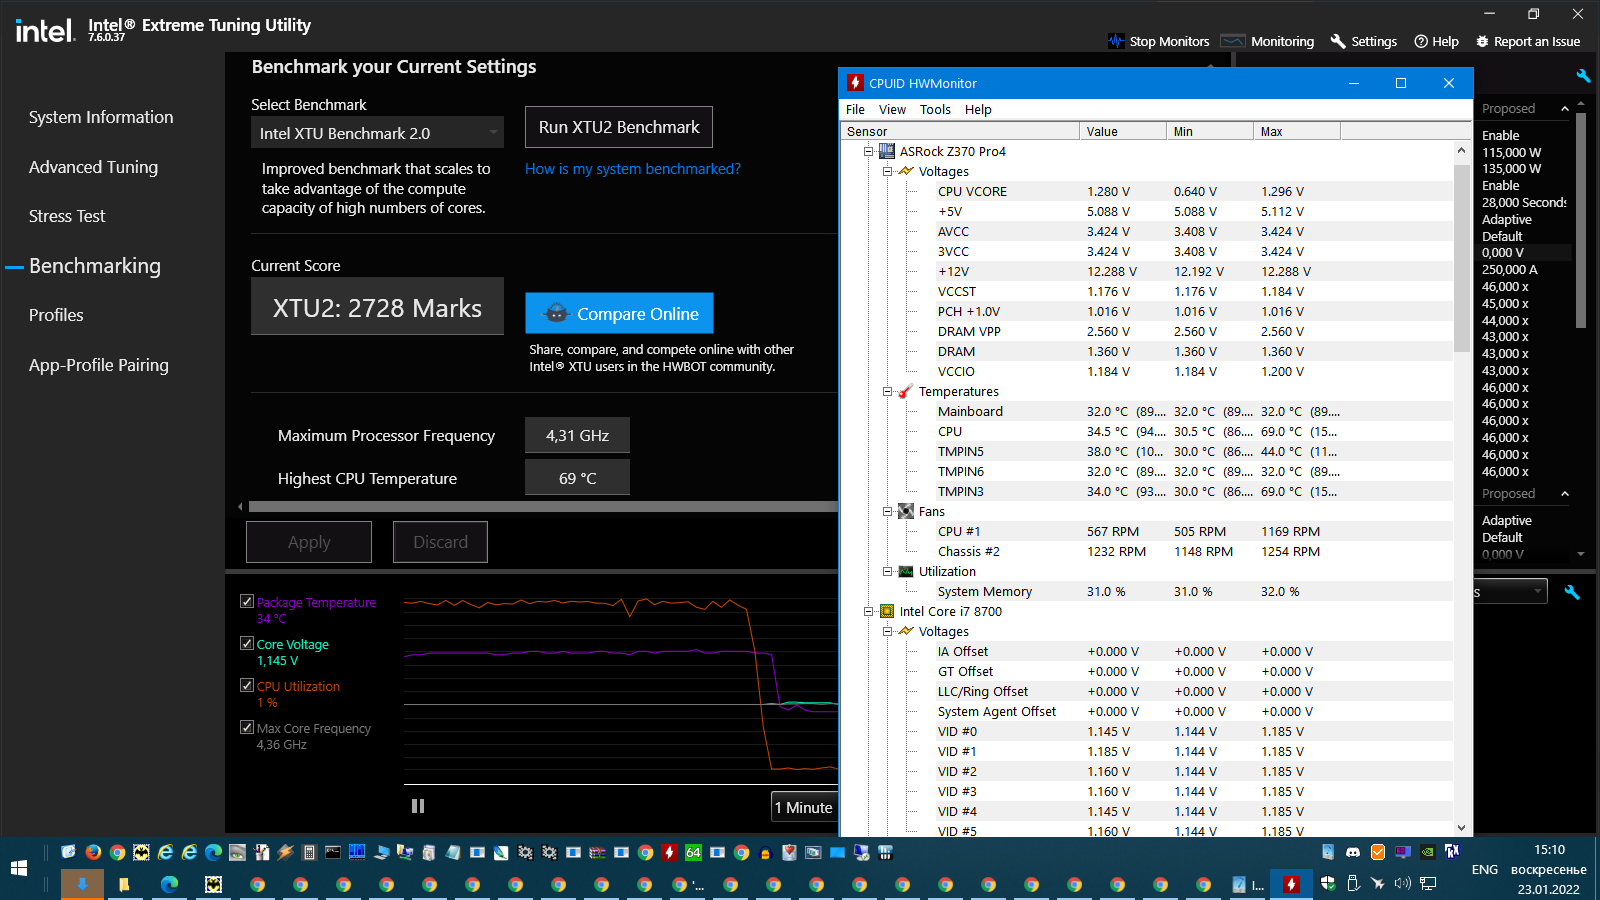Click the volume speaker tray icon
The image size is (1600, 900).
coord(1402,883)
